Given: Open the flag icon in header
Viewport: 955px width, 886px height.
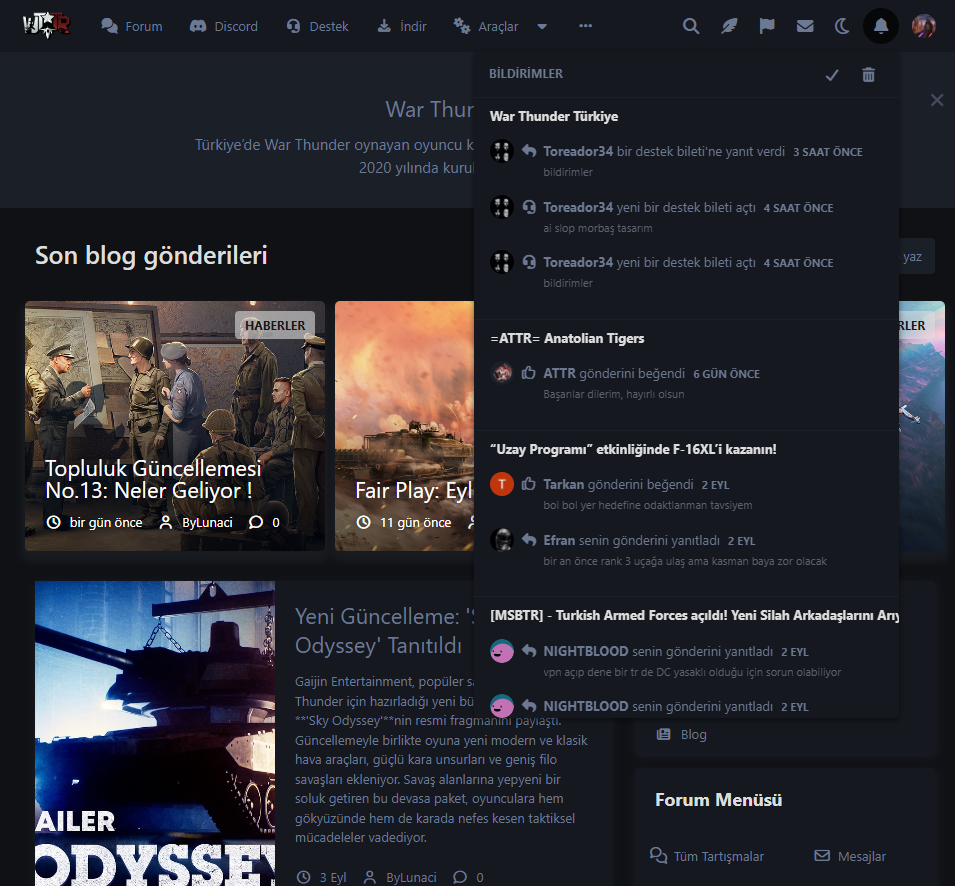Looking at the screenshot, I should [767, 26].
